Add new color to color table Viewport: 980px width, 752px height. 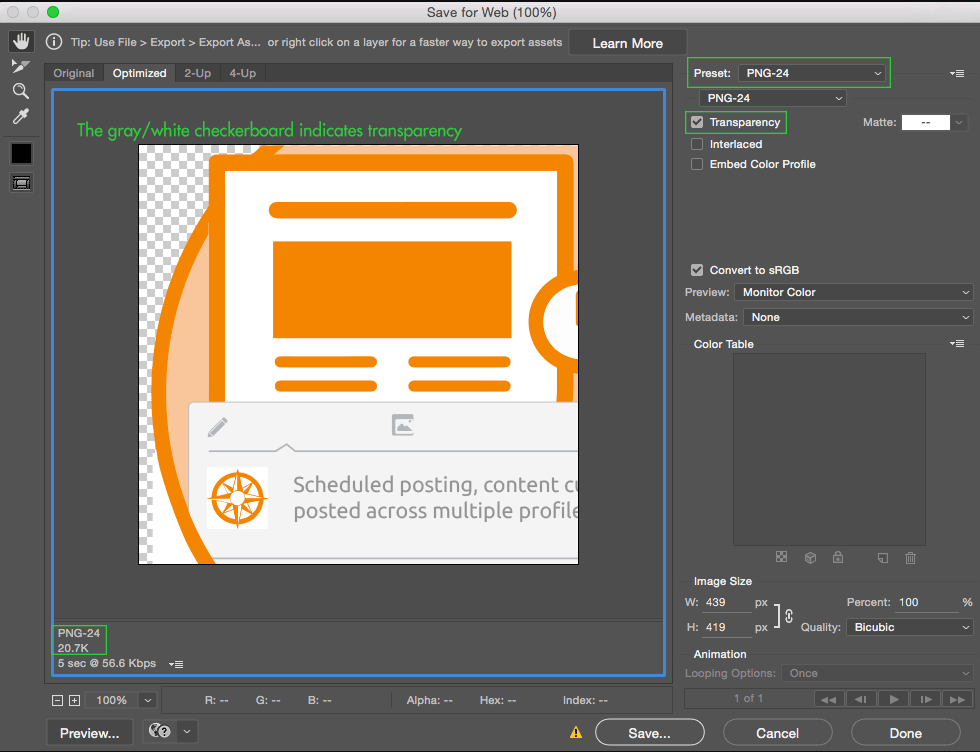(x=882, y=558)
